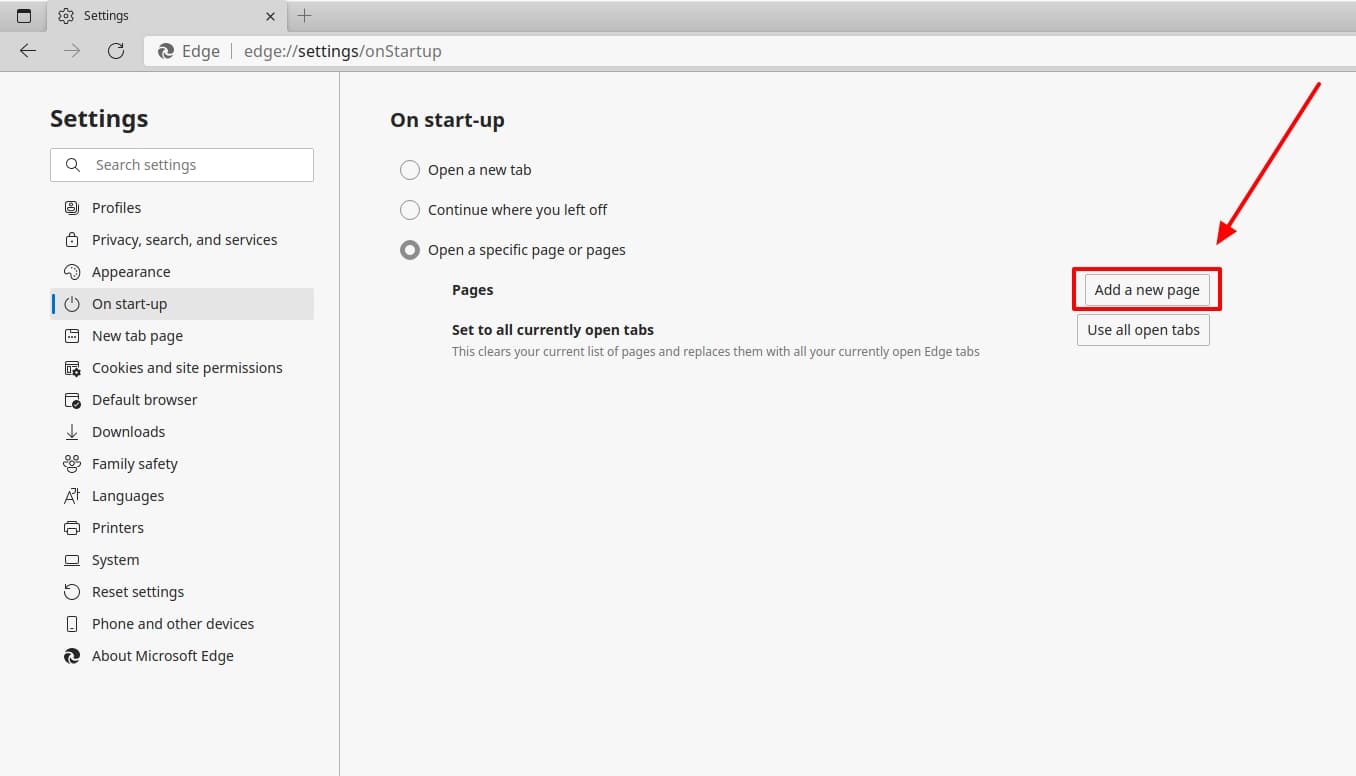Open Appearance settings

click(130, 271)
